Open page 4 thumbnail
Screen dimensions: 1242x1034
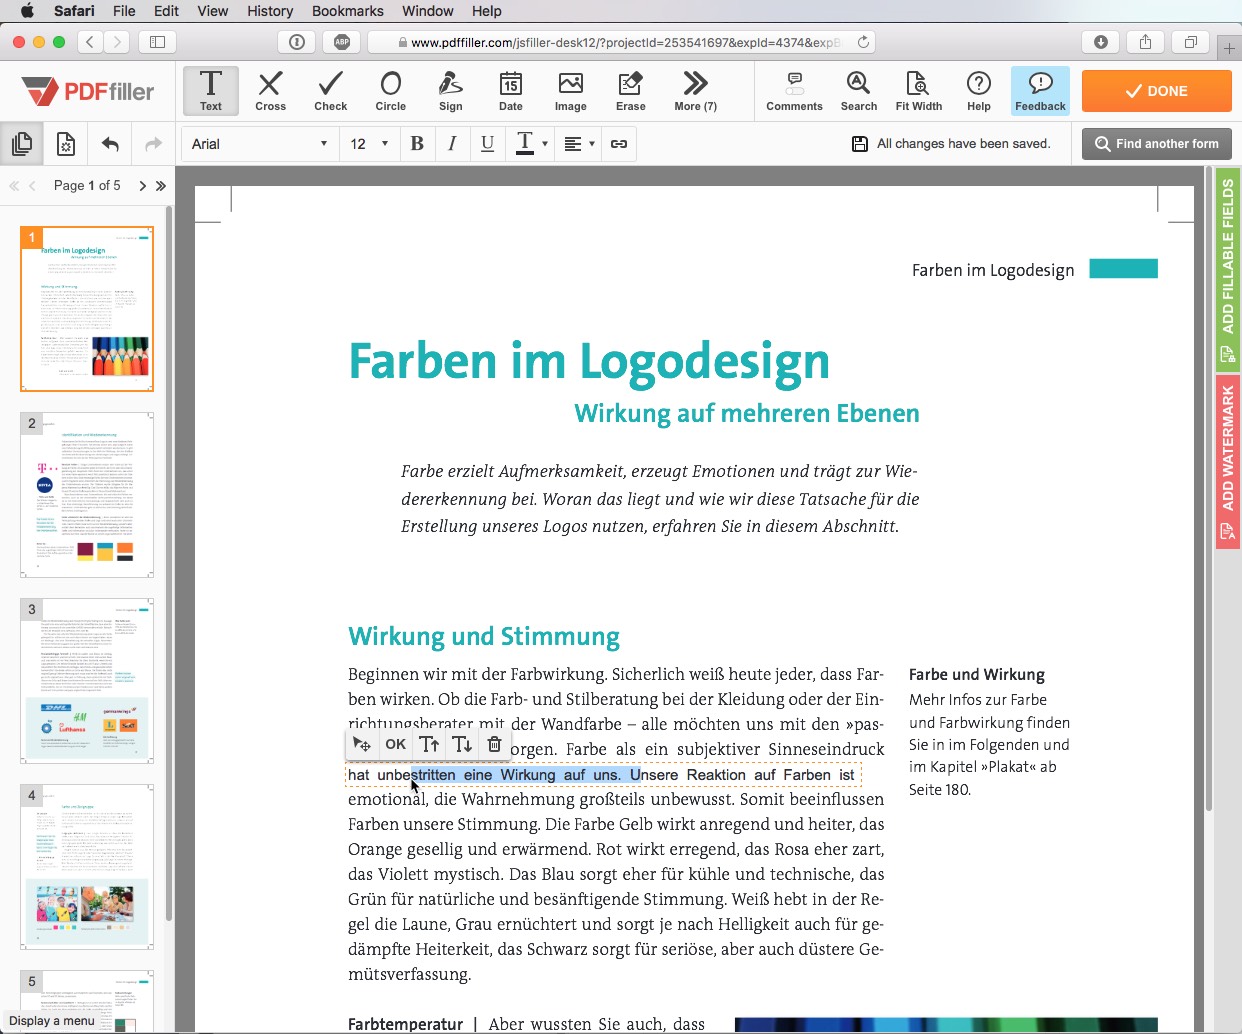tap(87, 867)
